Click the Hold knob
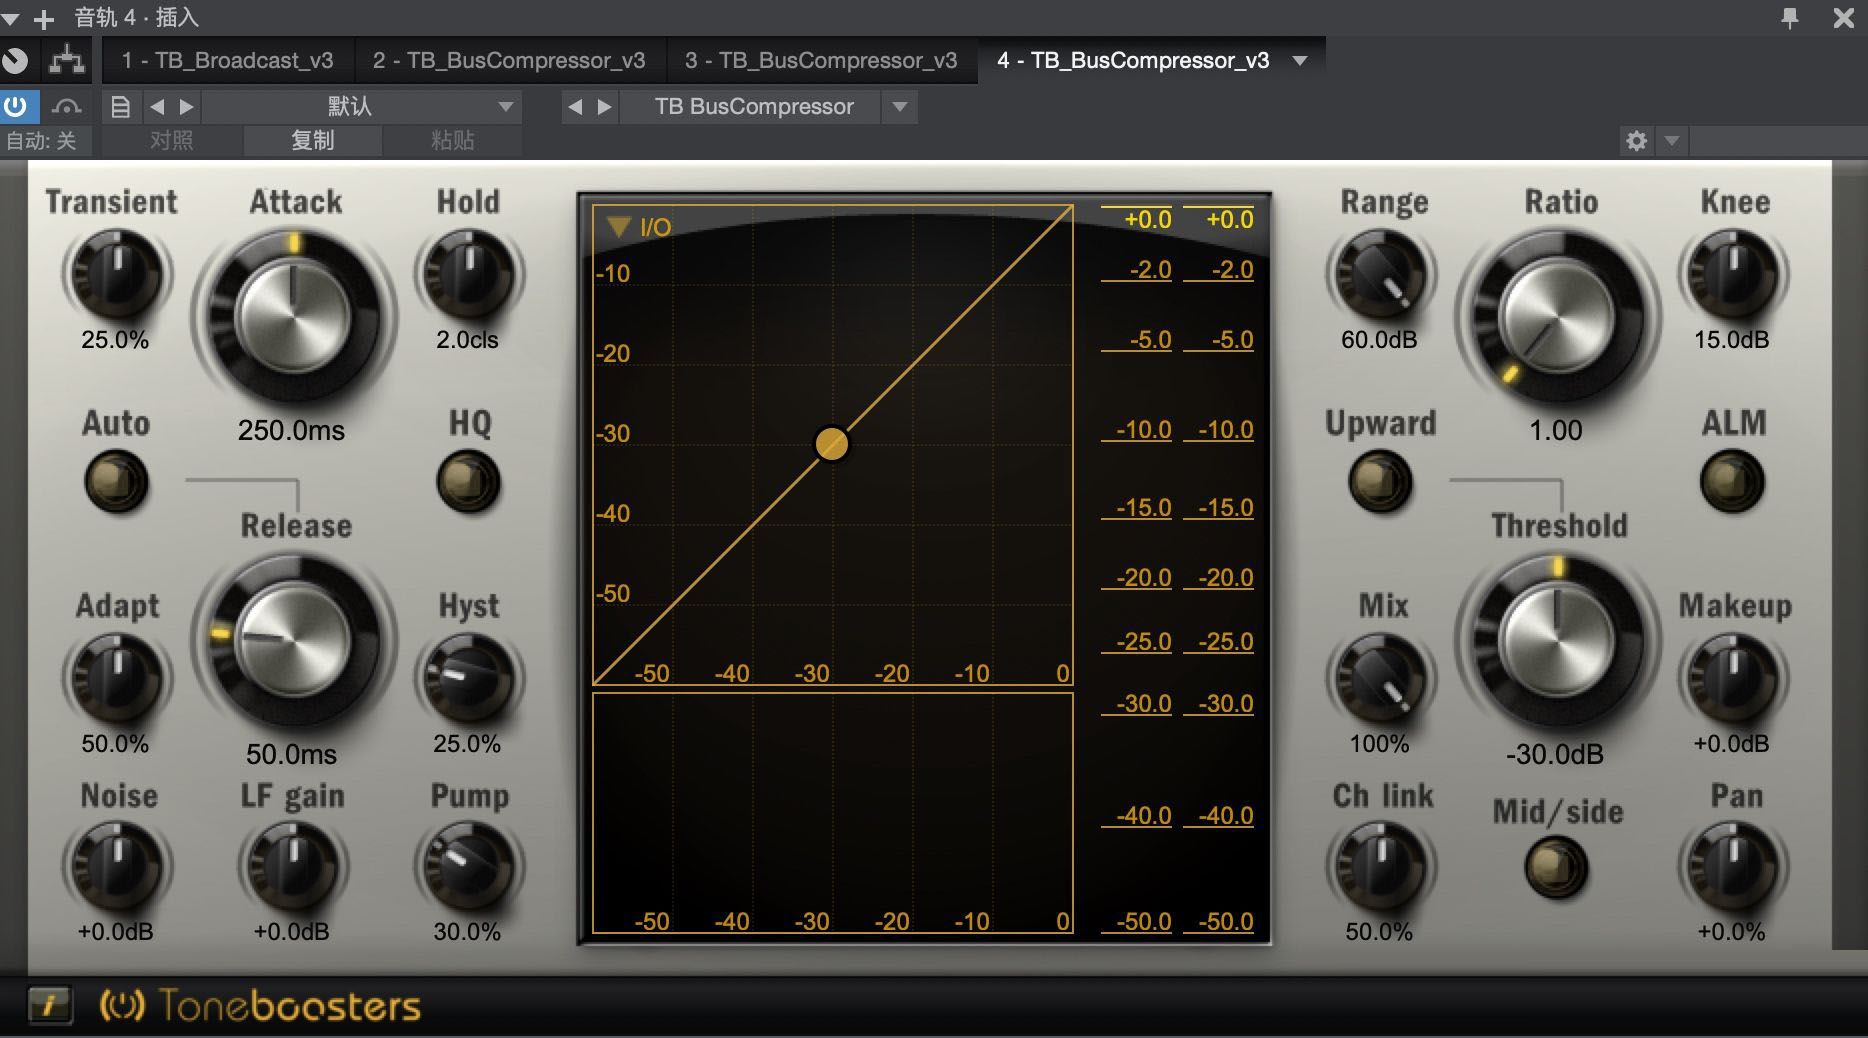1868x1038 pixels. pyautogui.click(x=468, y=274)
